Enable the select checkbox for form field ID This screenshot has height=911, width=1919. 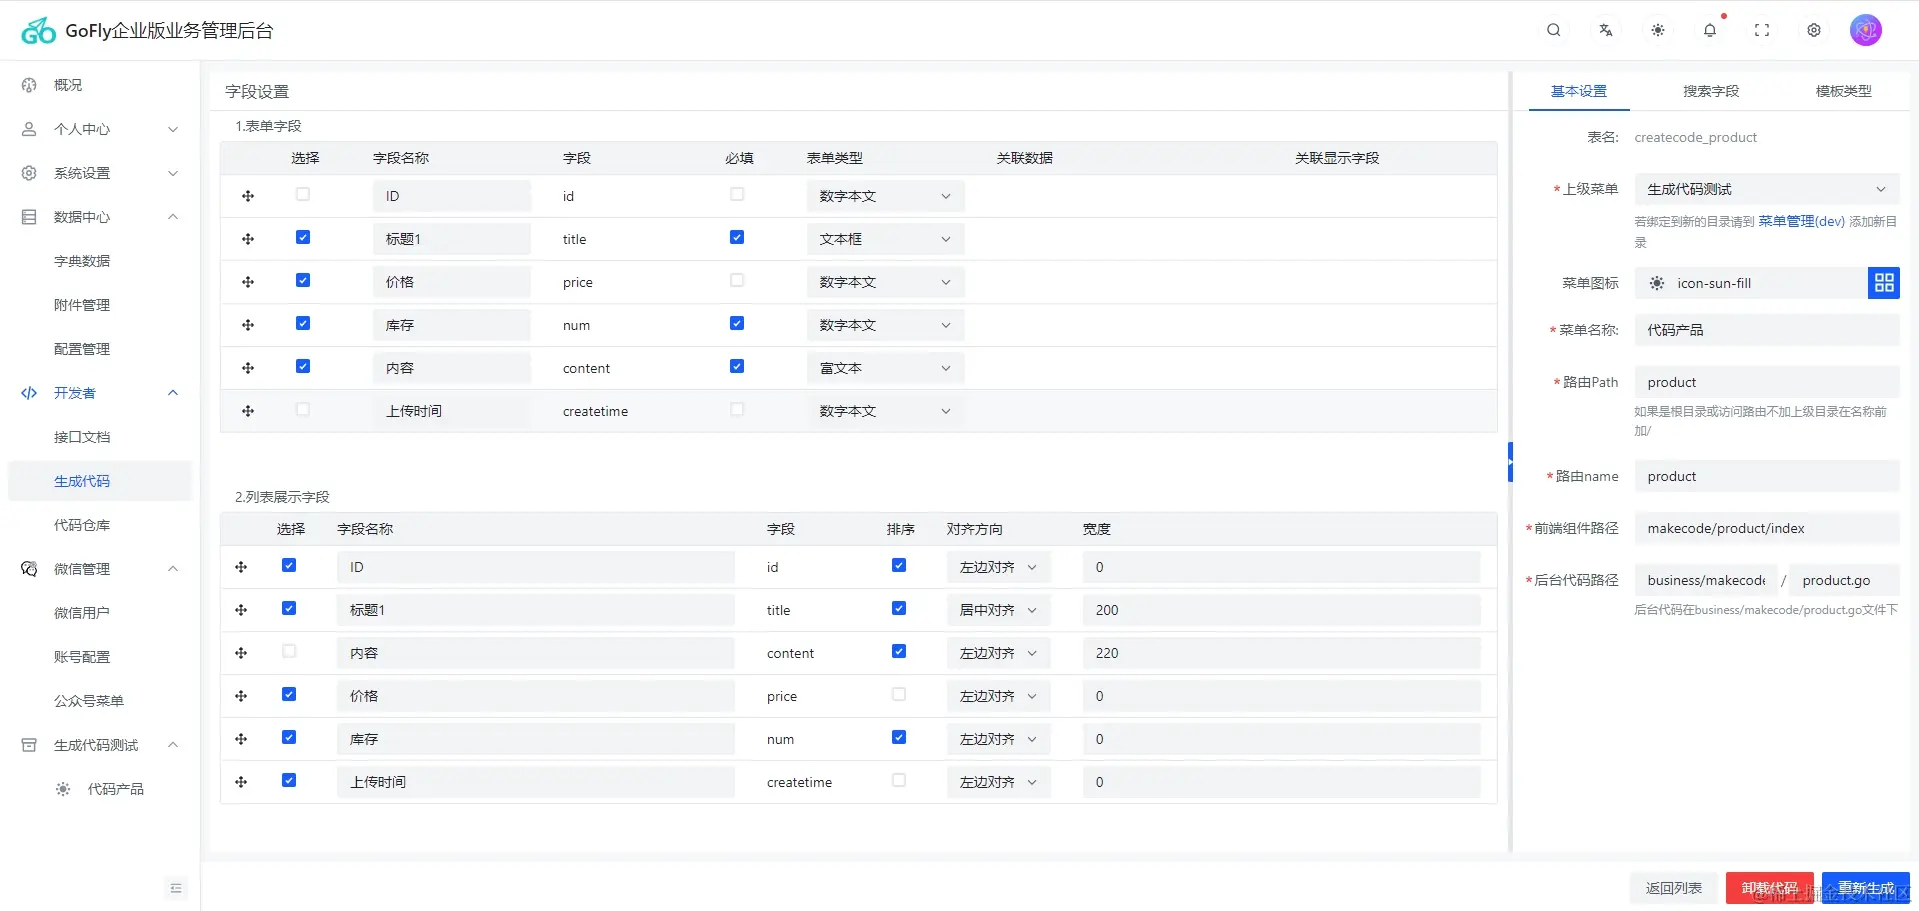(303, 194)
